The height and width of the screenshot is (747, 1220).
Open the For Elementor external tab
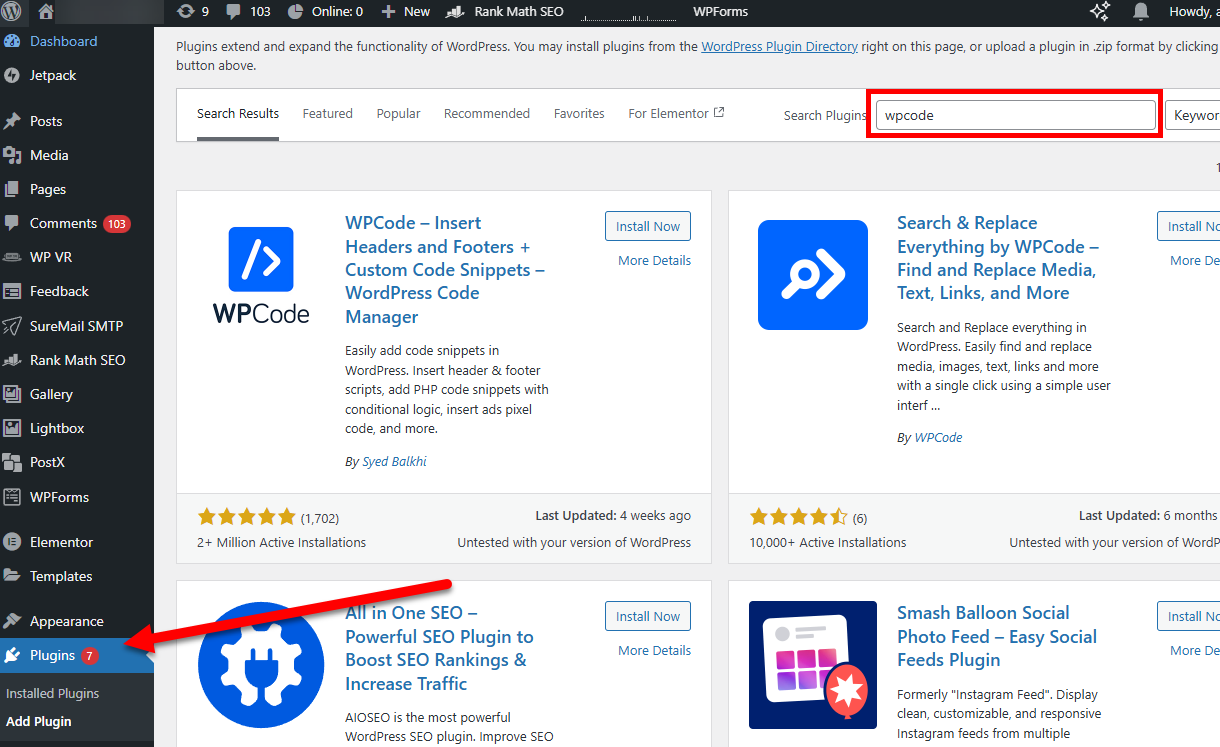click(x=676, y=114)
